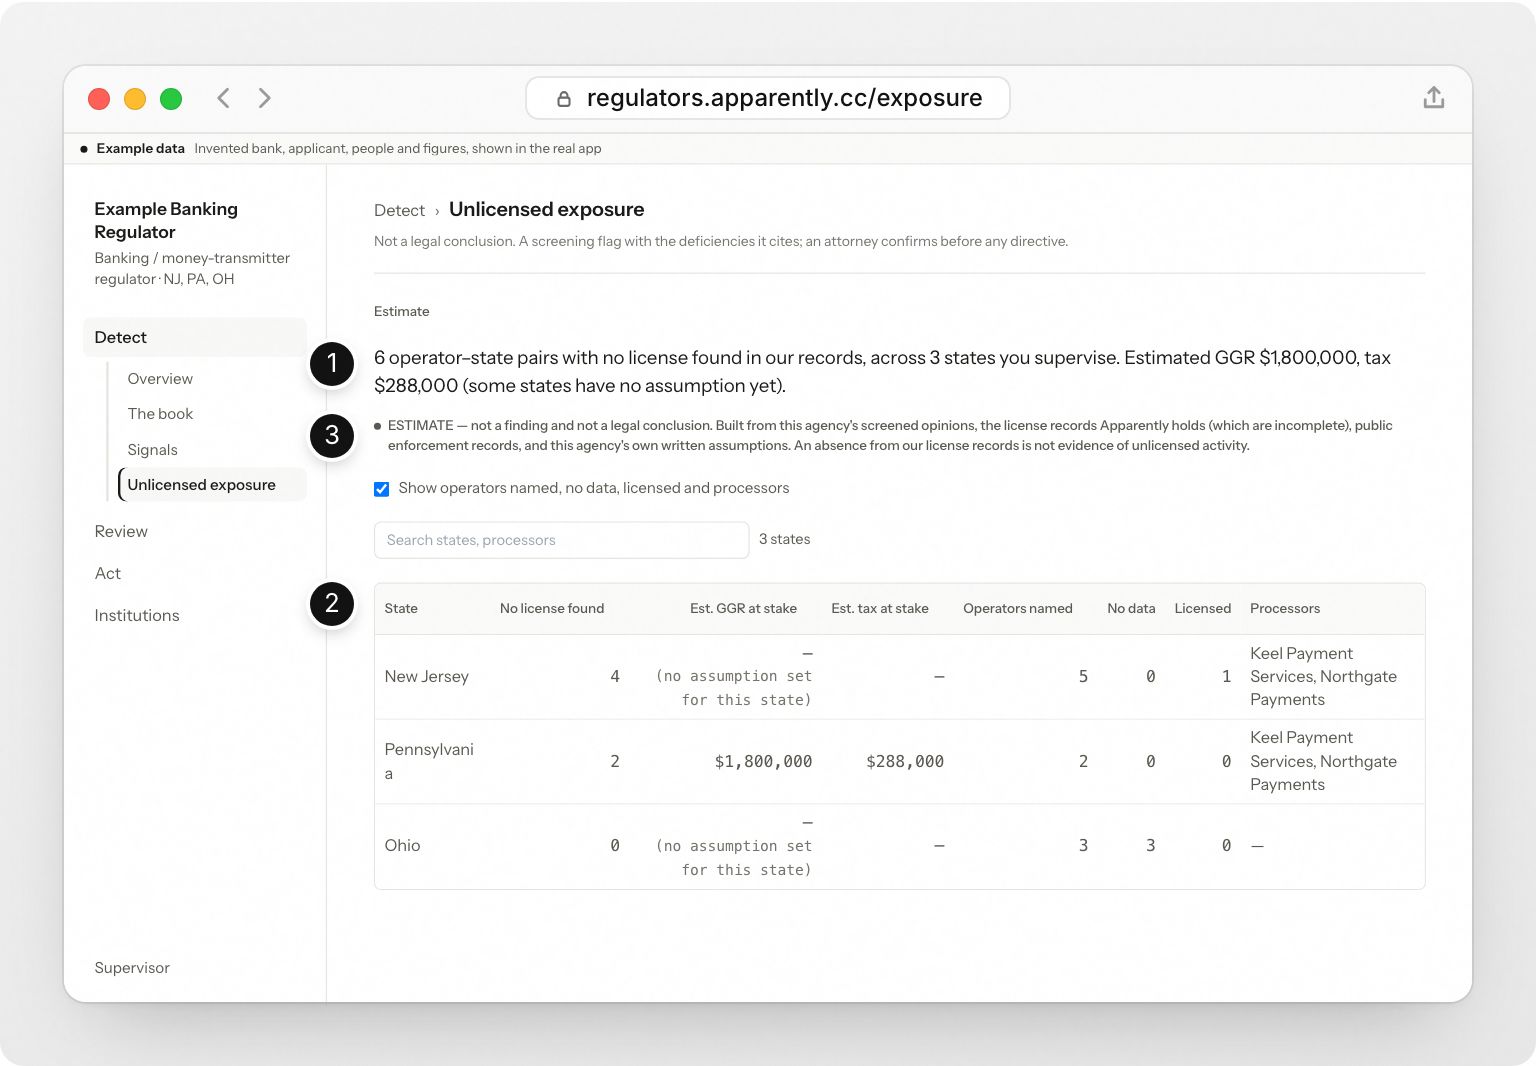Click the browser back arrow

tap(224, 98)
